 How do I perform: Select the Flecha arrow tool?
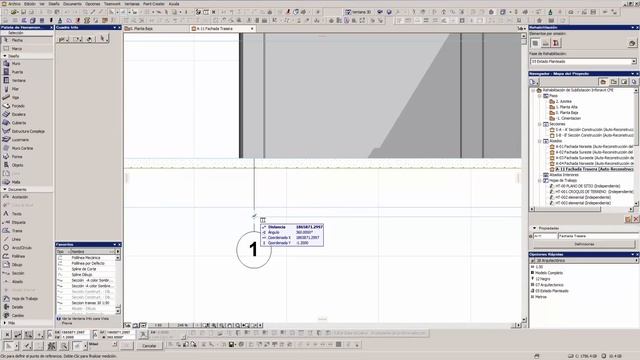tap(27, 40)
